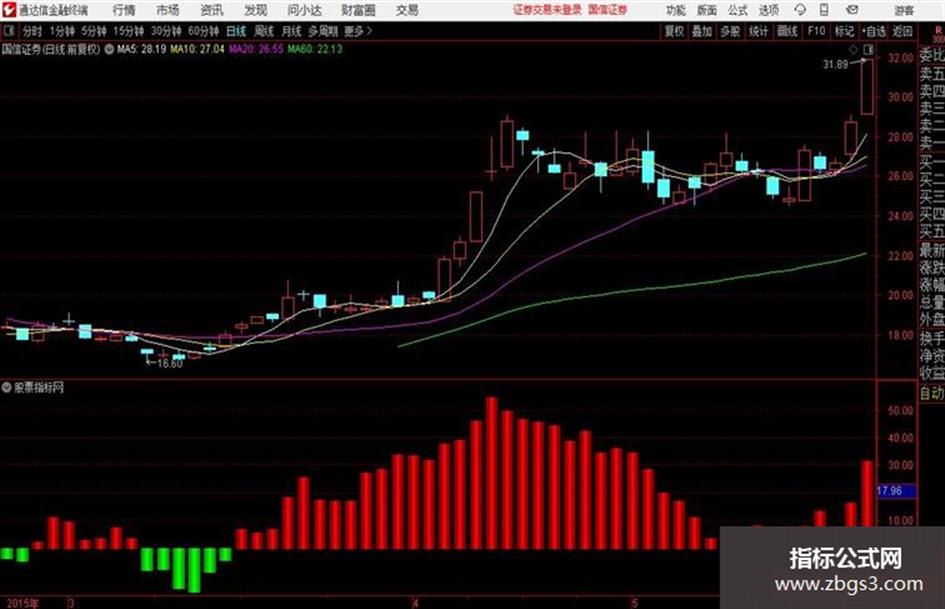Switch to the 15分钟 period tab
The height and width of the screenshot is (609, 945).
pos(128,31)
